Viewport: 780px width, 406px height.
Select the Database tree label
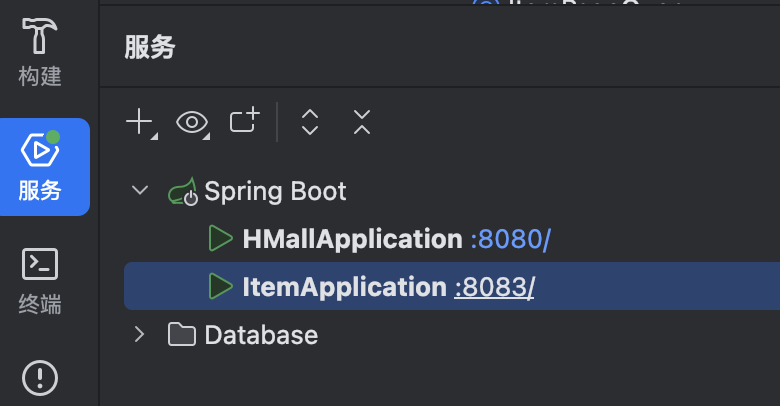[261, 335]
